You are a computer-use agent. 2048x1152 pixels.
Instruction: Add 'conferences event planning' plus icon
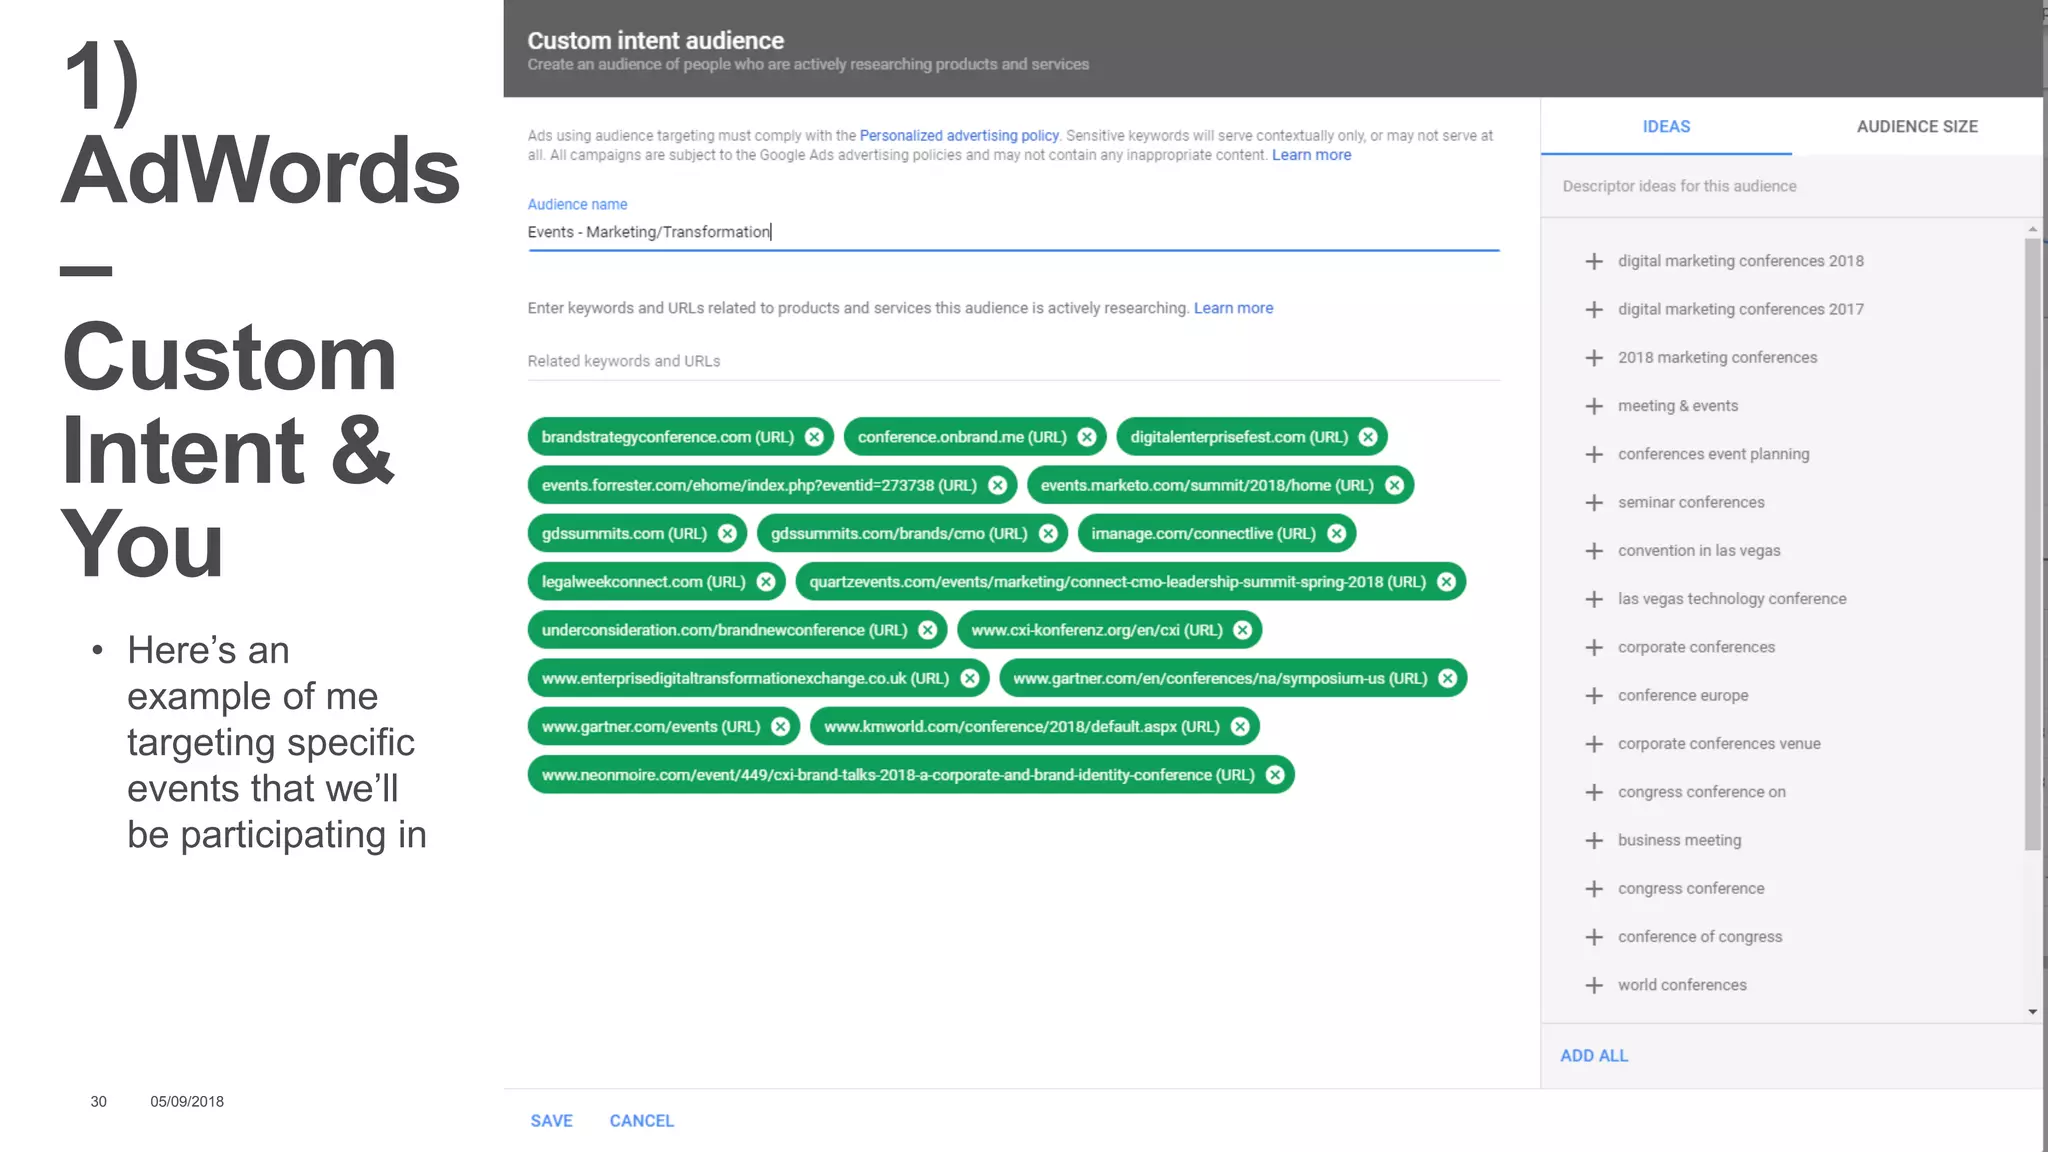click(x=1594, y=454)
